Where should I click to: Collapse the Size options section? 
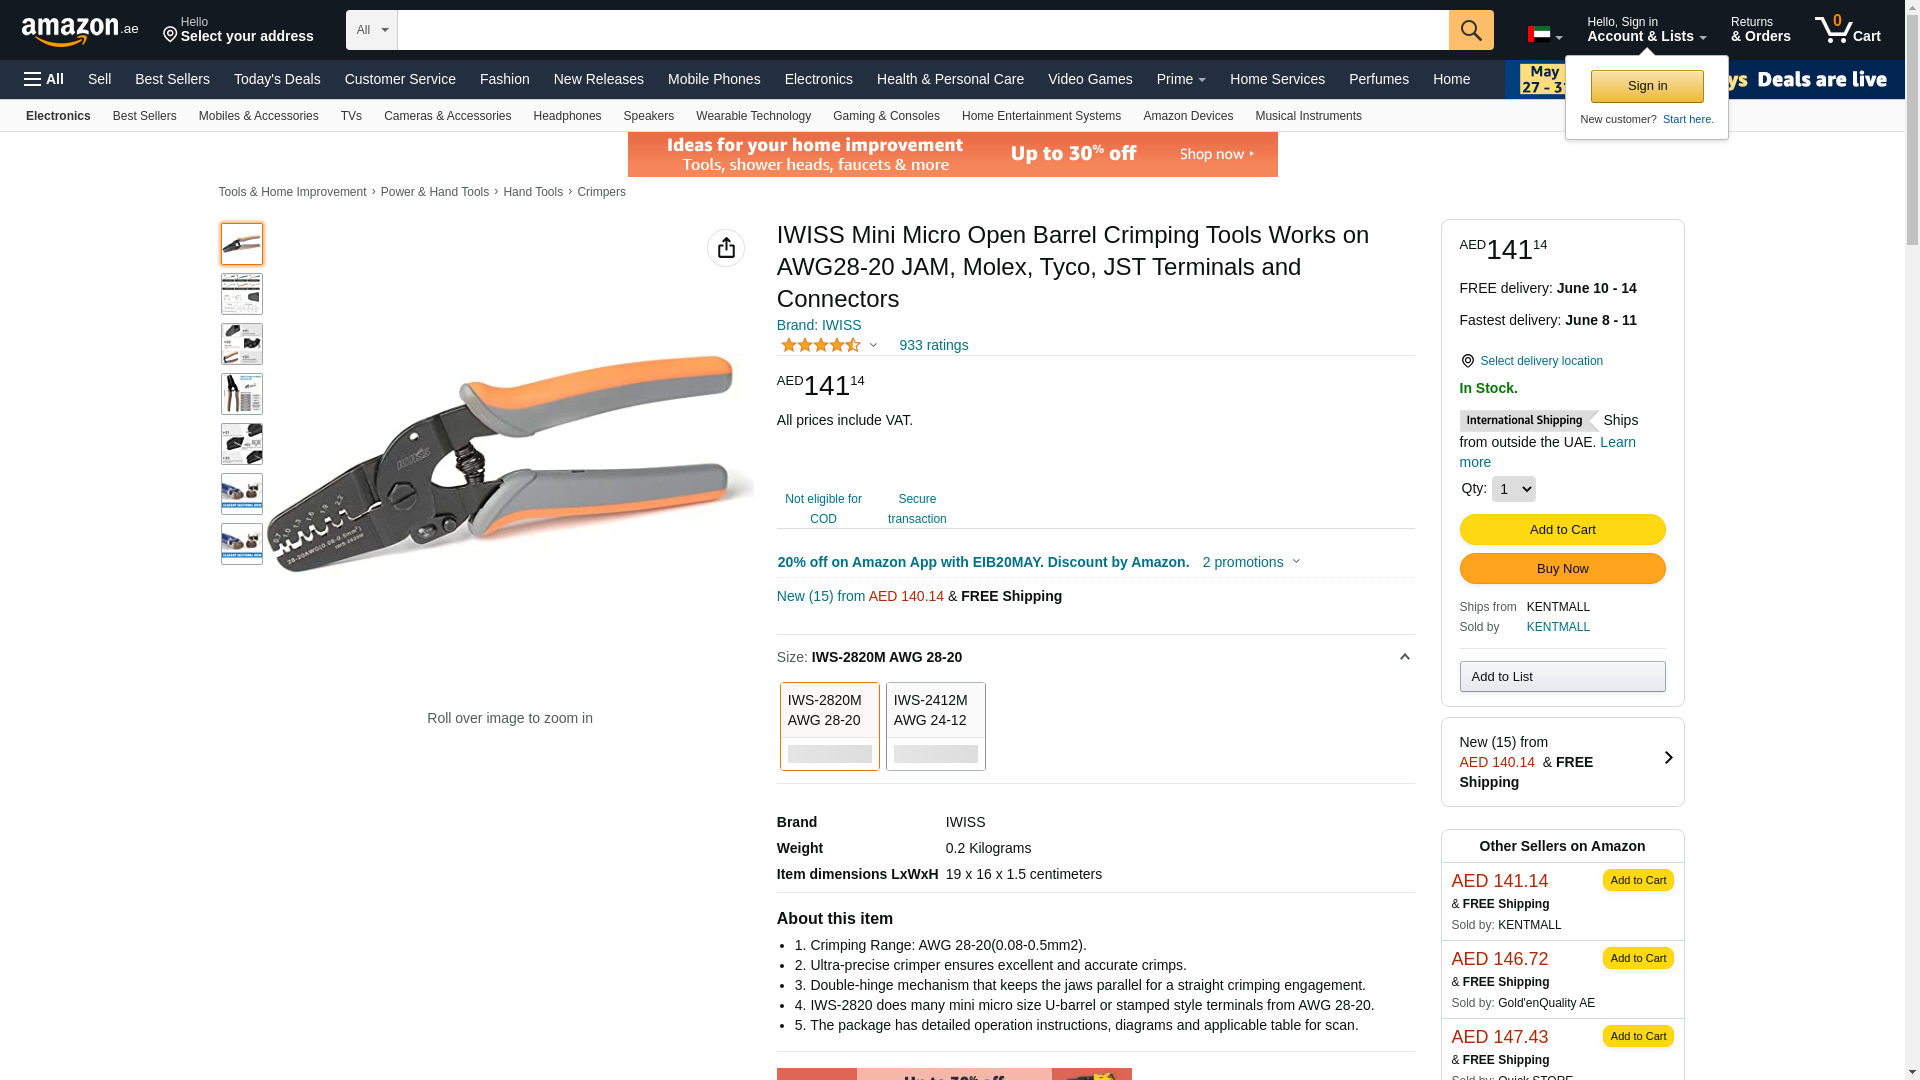pos(1404,657)
